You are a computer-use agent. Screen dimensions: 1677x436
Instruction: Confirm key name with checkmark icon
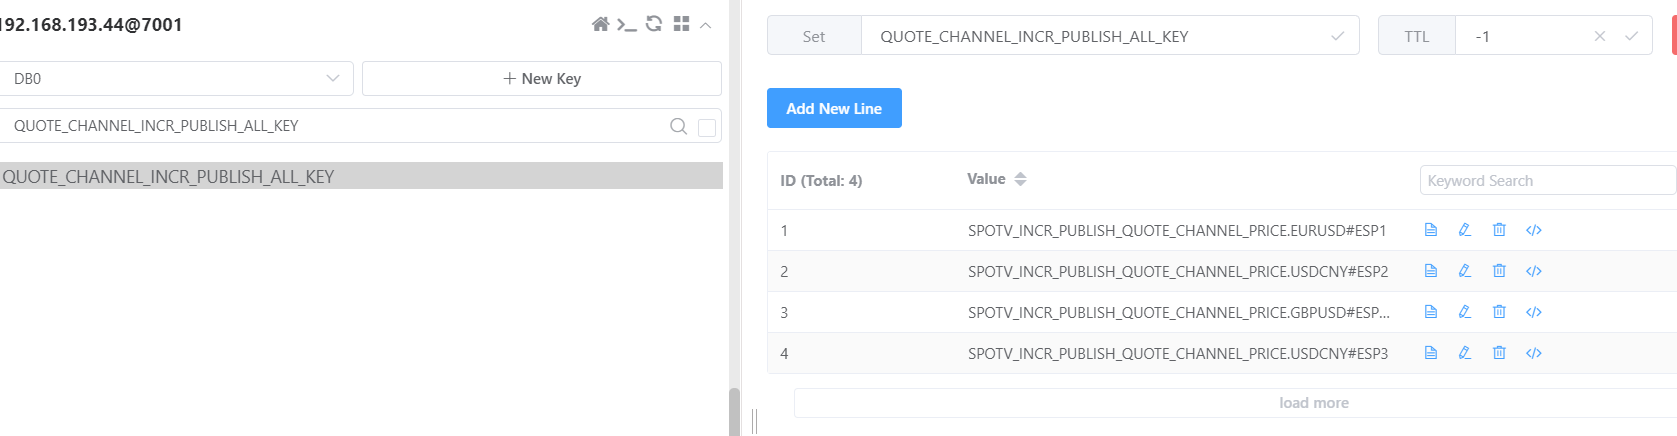[x=1337, y=36]
